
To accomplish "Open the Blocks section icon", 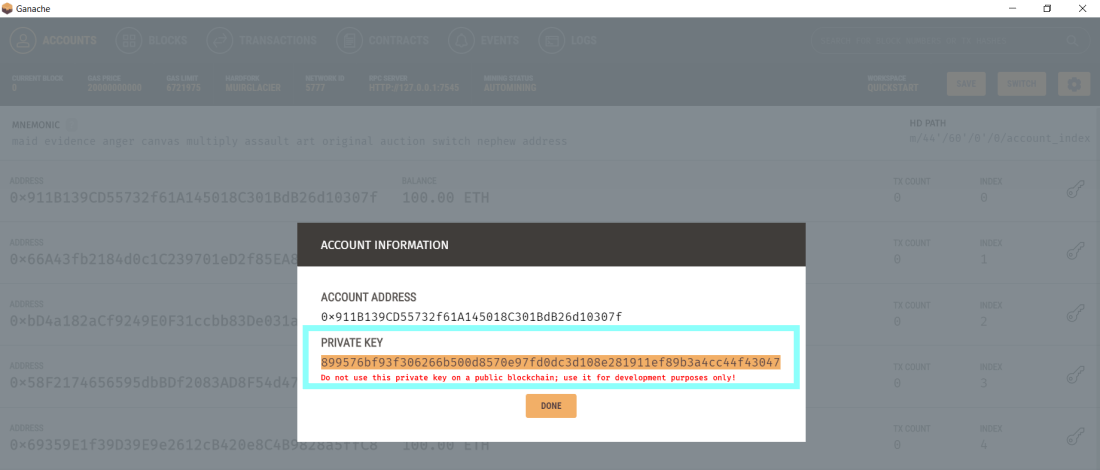I will click(129, 41).
